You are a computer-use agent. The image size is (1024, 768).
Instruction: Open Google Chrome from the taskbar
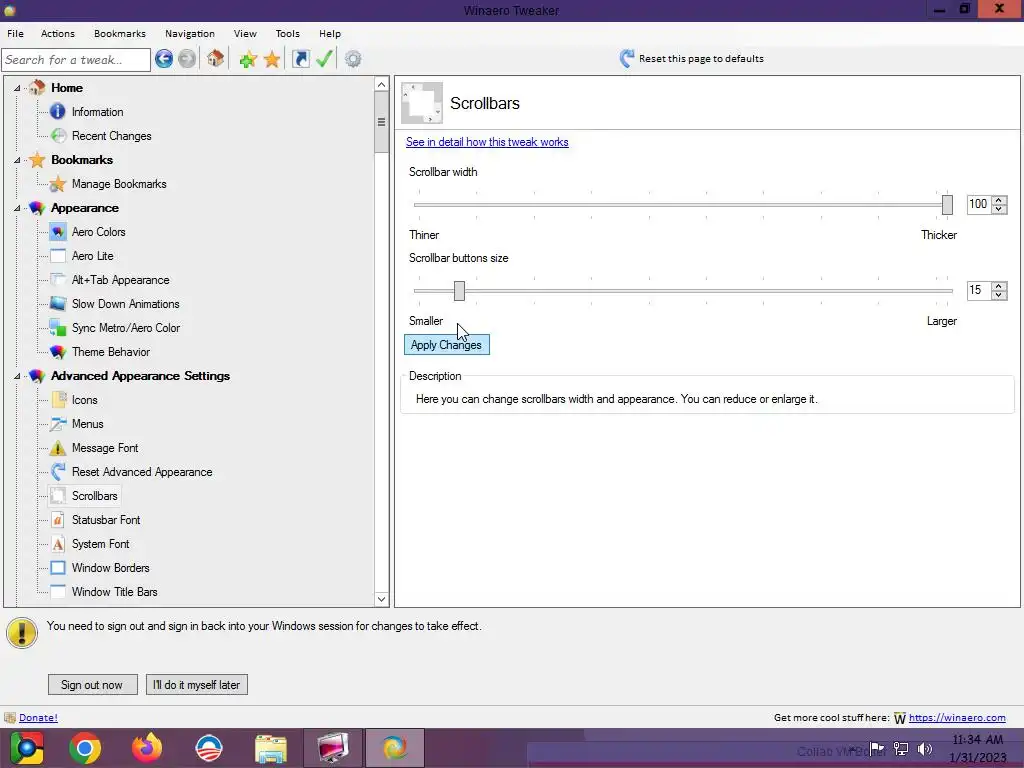pos(85,748)
